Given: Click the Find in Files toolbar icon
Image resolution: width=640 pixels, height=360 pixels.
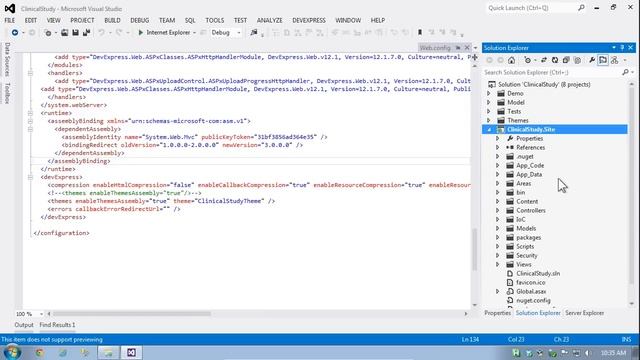Looking at the screenshot, I should point(254,32).
